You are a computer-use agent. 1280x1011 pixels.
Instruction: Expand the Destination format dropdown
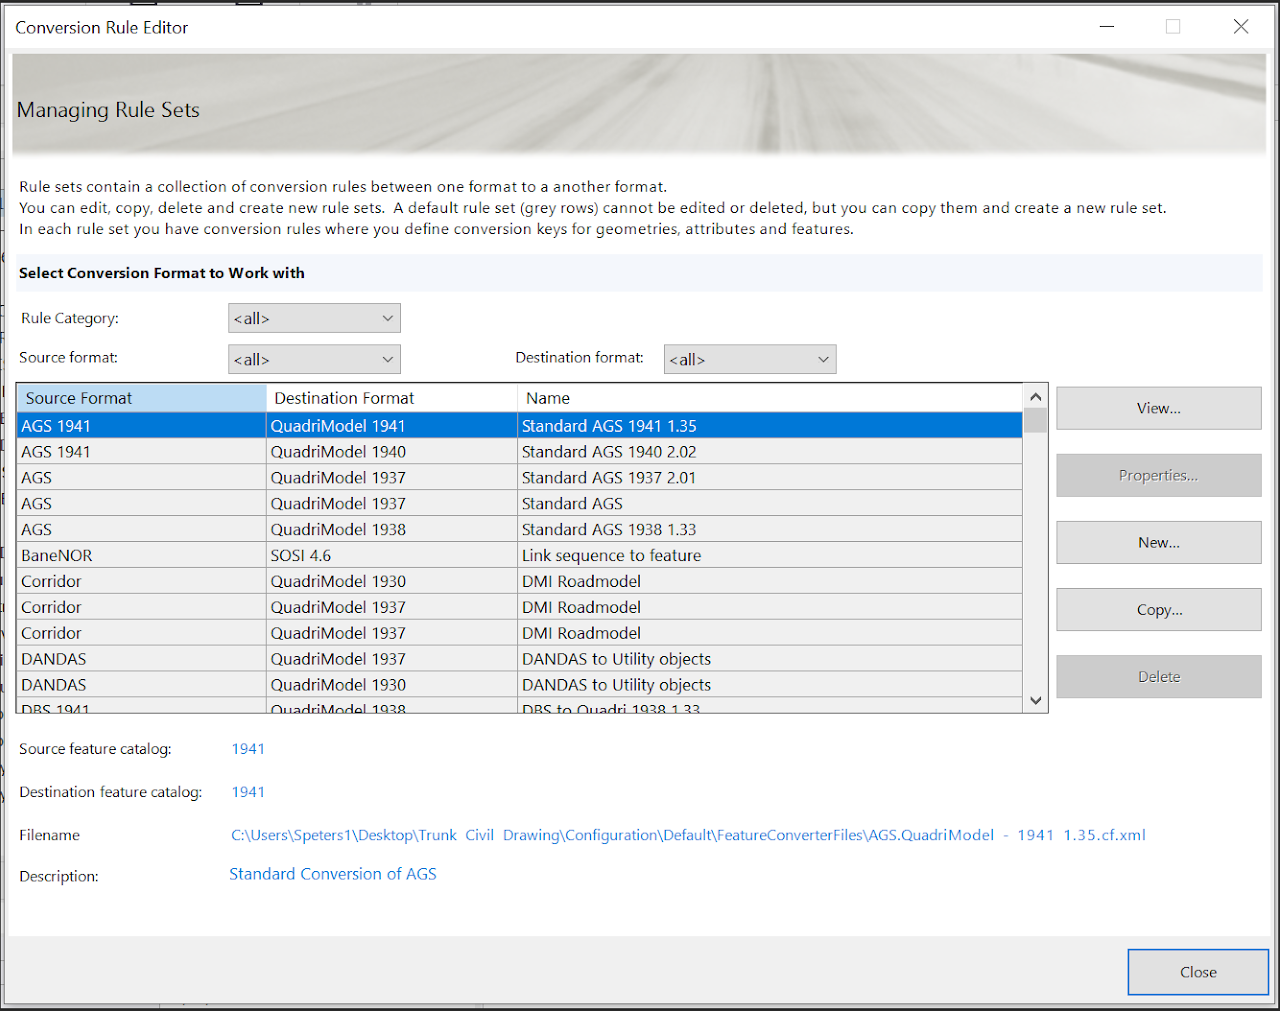click(x=750, y=359)
